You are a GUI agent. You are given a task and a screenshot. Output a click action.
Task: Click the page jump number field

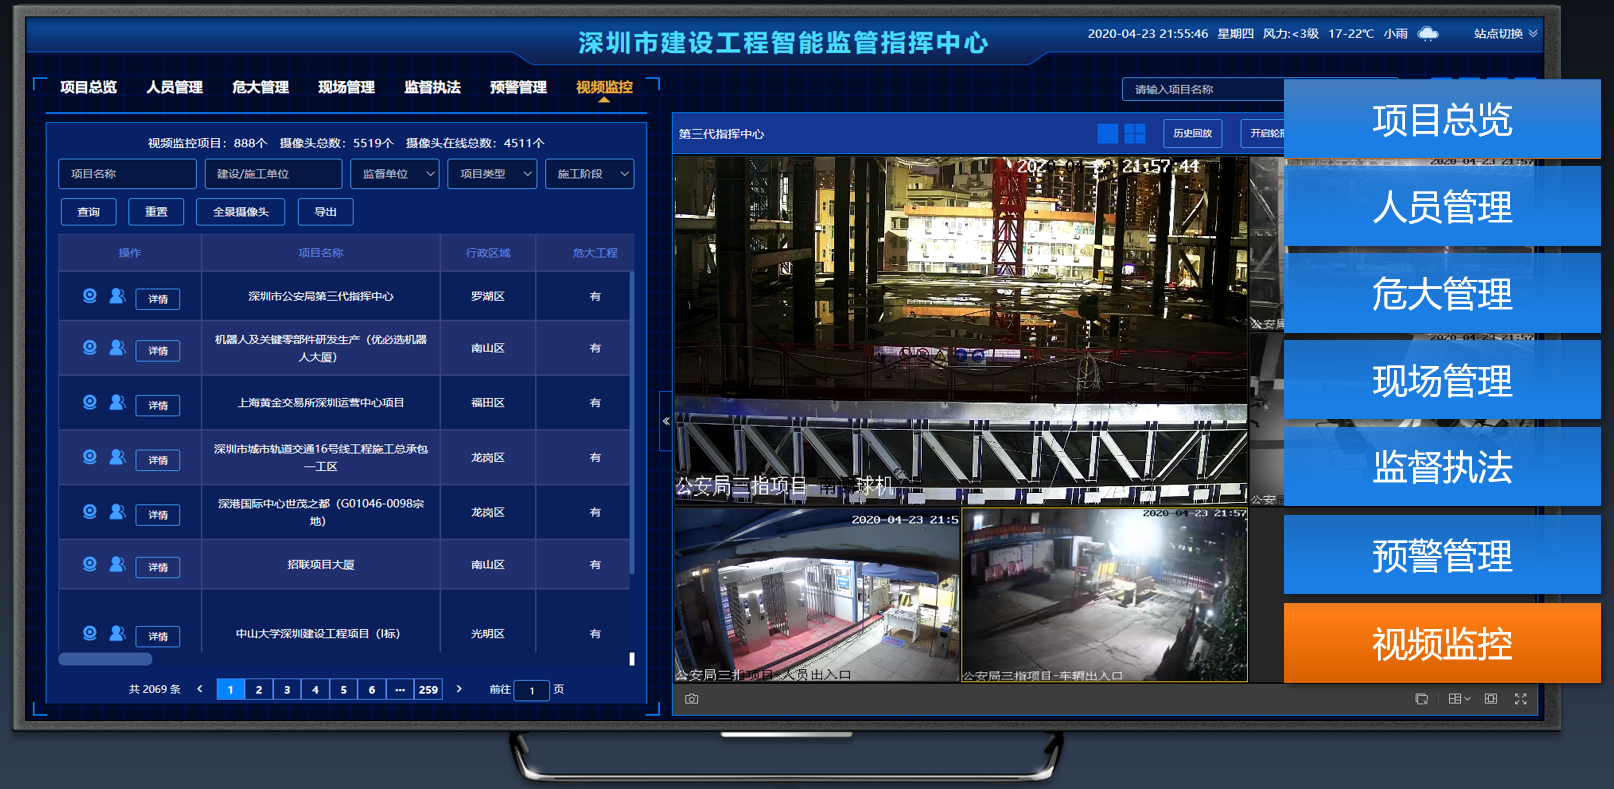pyautogui.click(x=531, y=690)
